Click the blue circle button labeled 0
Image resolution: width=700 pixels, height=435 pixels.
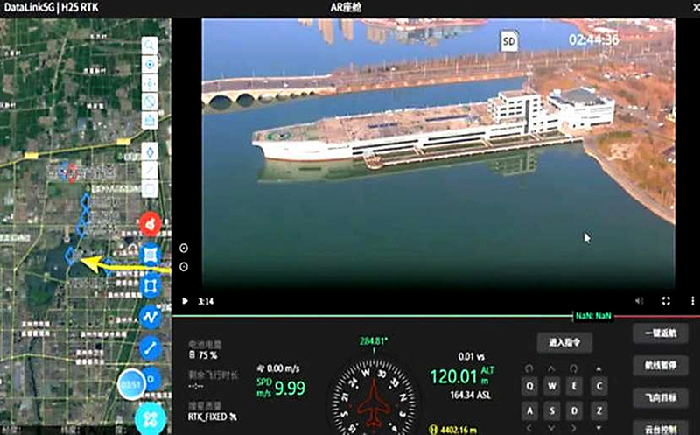click(x=152, y=379)
